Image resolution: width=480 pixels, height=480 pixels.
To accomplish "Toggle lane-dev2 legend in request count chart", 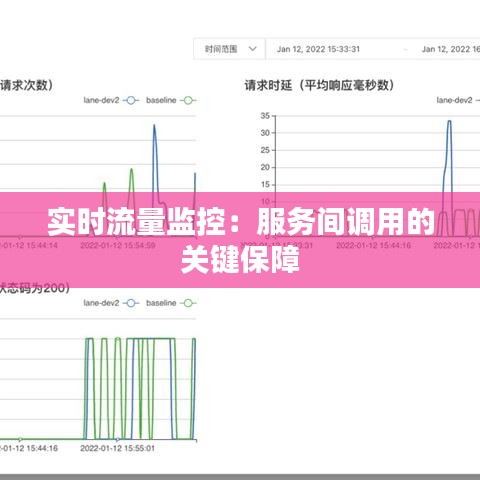I will 111,100.
